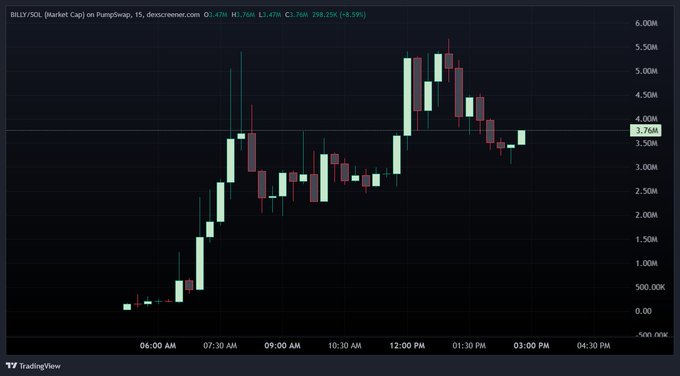The image size is (680, 376).
Task: Click the 4.00M price axis label
Action: coord(647,119)
